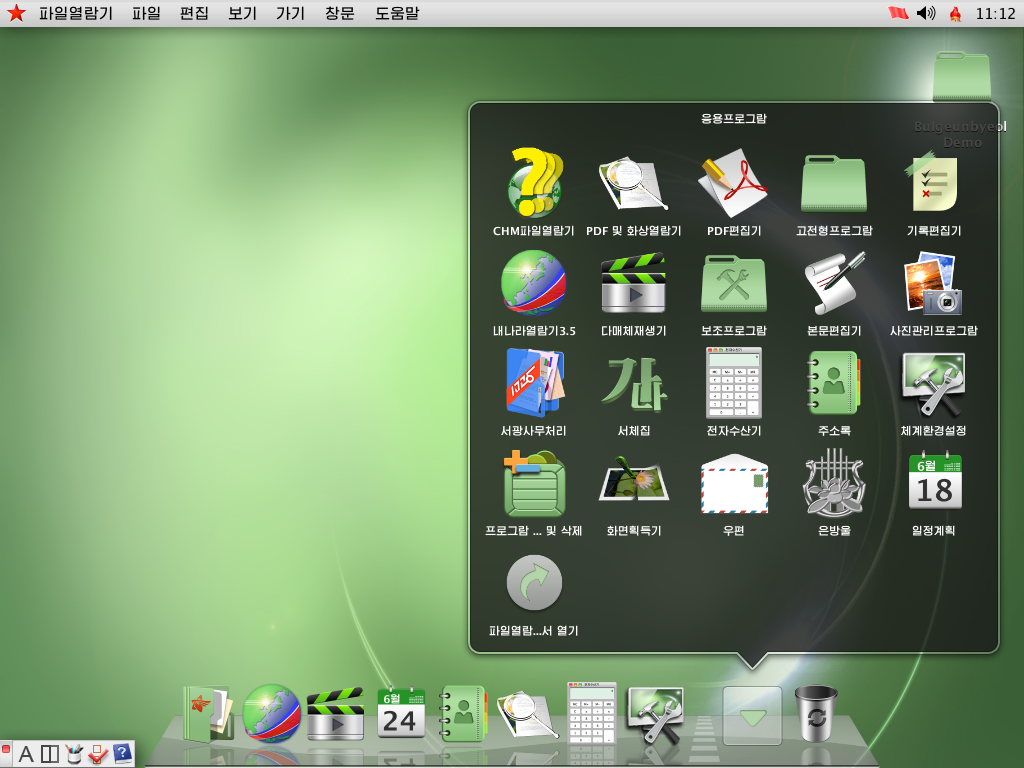Collapse the applications stack in the dock

[x=752, y=716]
